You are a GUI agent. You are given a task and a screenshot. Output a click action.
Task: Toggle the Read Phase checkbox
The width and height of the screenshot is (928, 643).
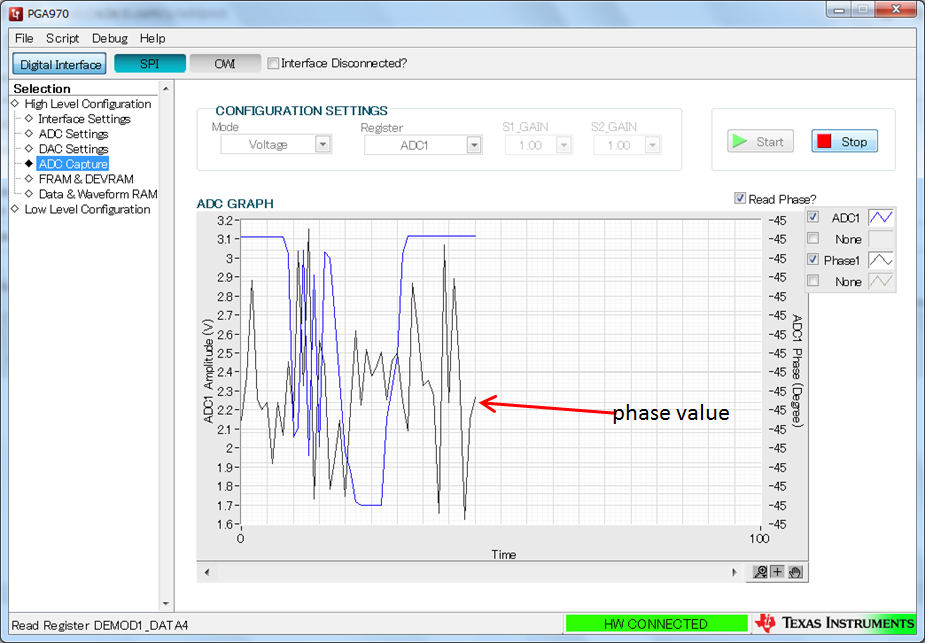[740, 198]
